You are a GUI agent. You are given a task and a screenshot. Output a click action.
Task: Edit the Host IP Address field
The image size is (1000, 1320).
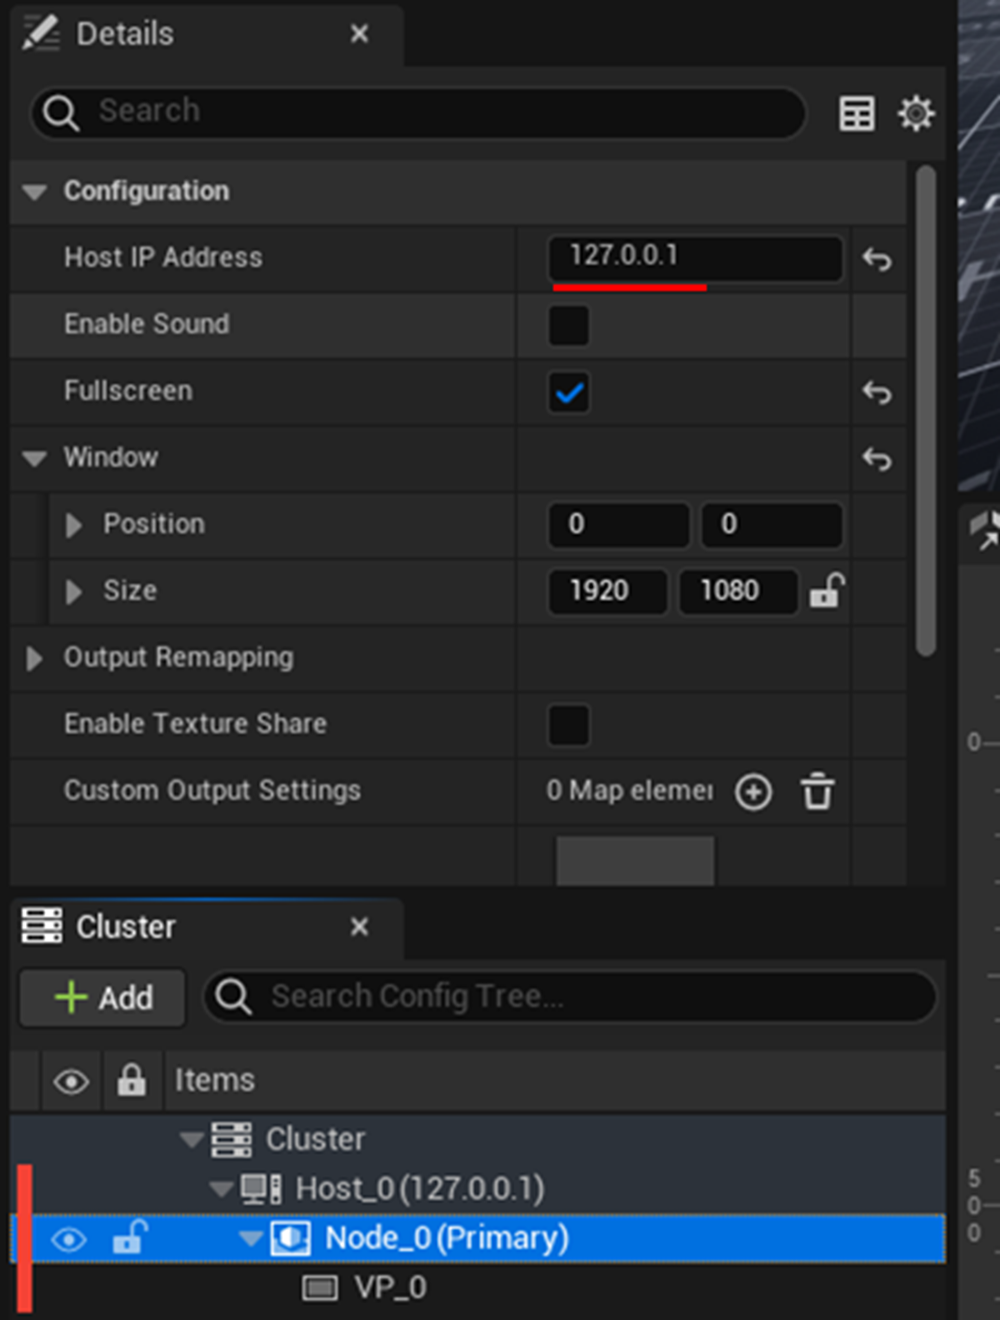696,257
